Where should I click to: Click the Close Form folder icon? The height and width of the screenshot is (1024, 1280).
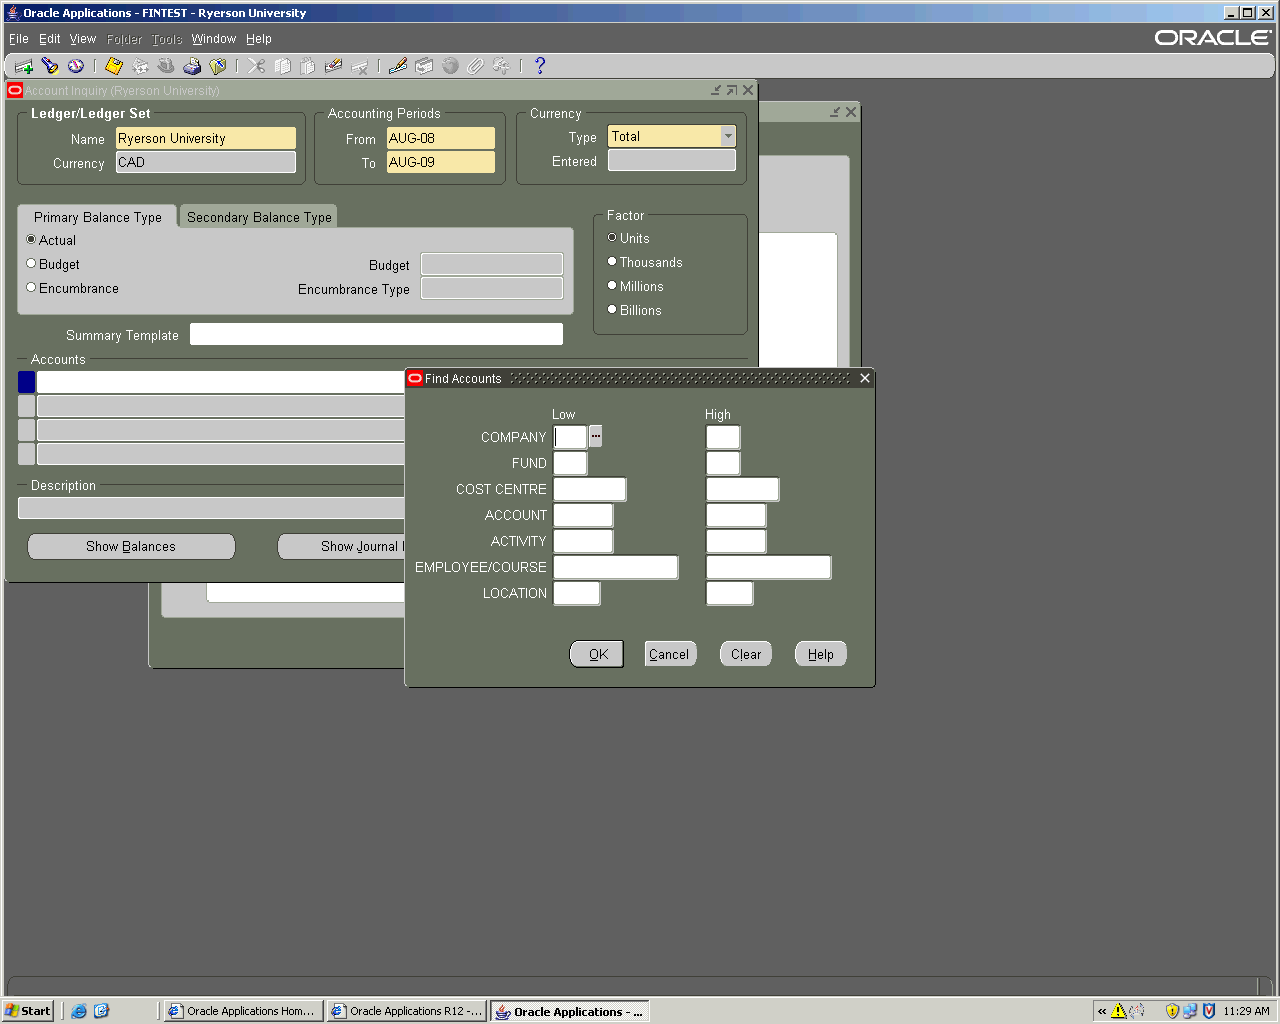click(218, 66)
